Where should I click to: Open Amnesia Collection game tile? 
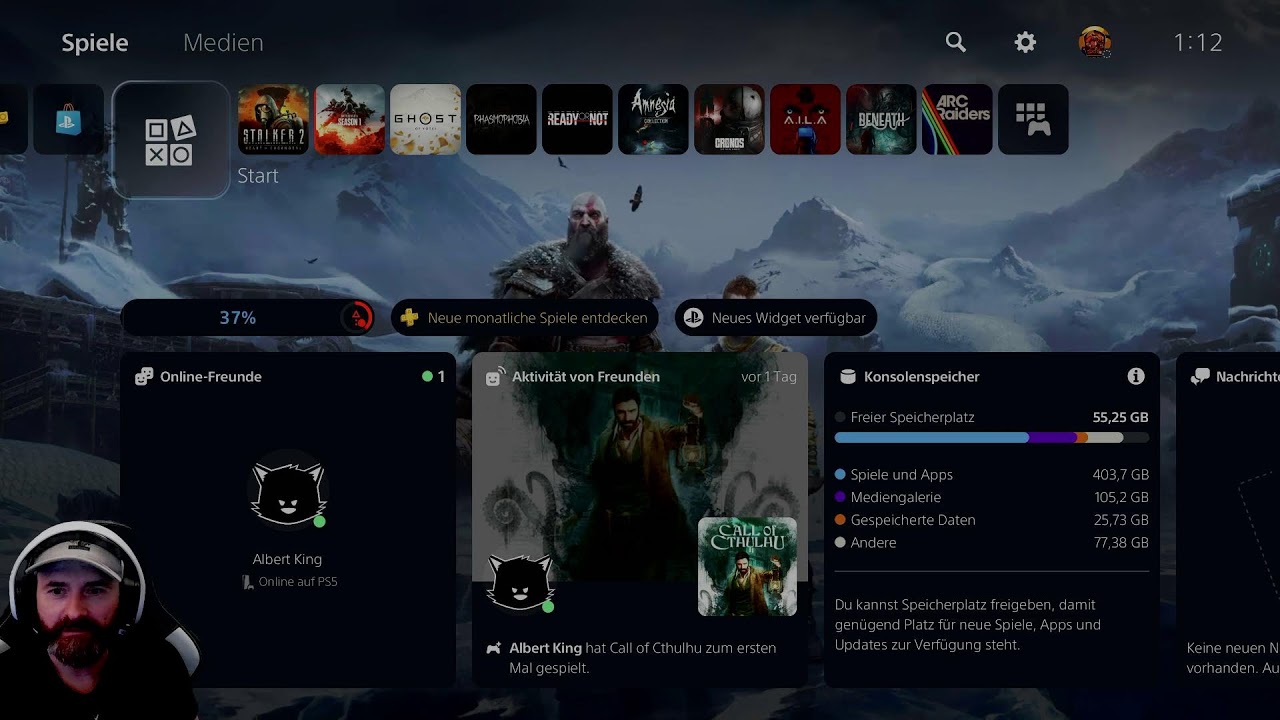pos(653,119)
